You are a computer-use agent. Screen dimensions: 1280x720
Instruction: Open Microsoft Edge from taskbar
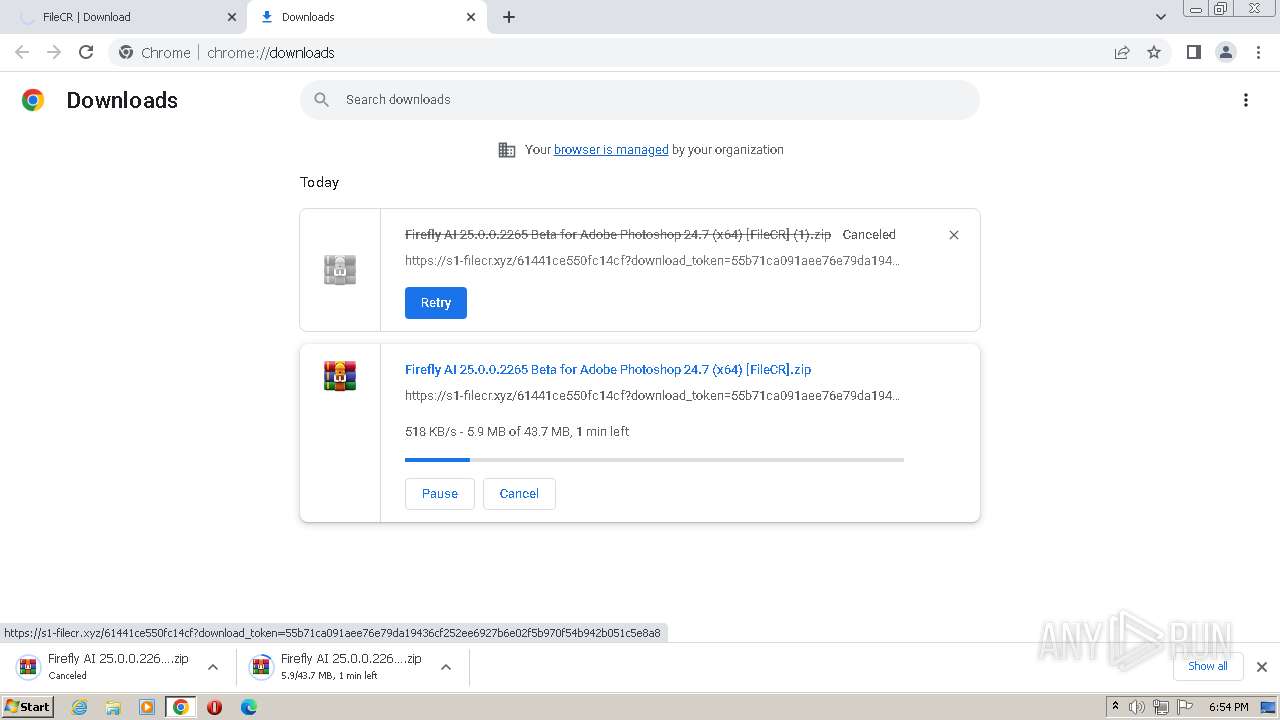pyautogui.click(x=249, y=707)
